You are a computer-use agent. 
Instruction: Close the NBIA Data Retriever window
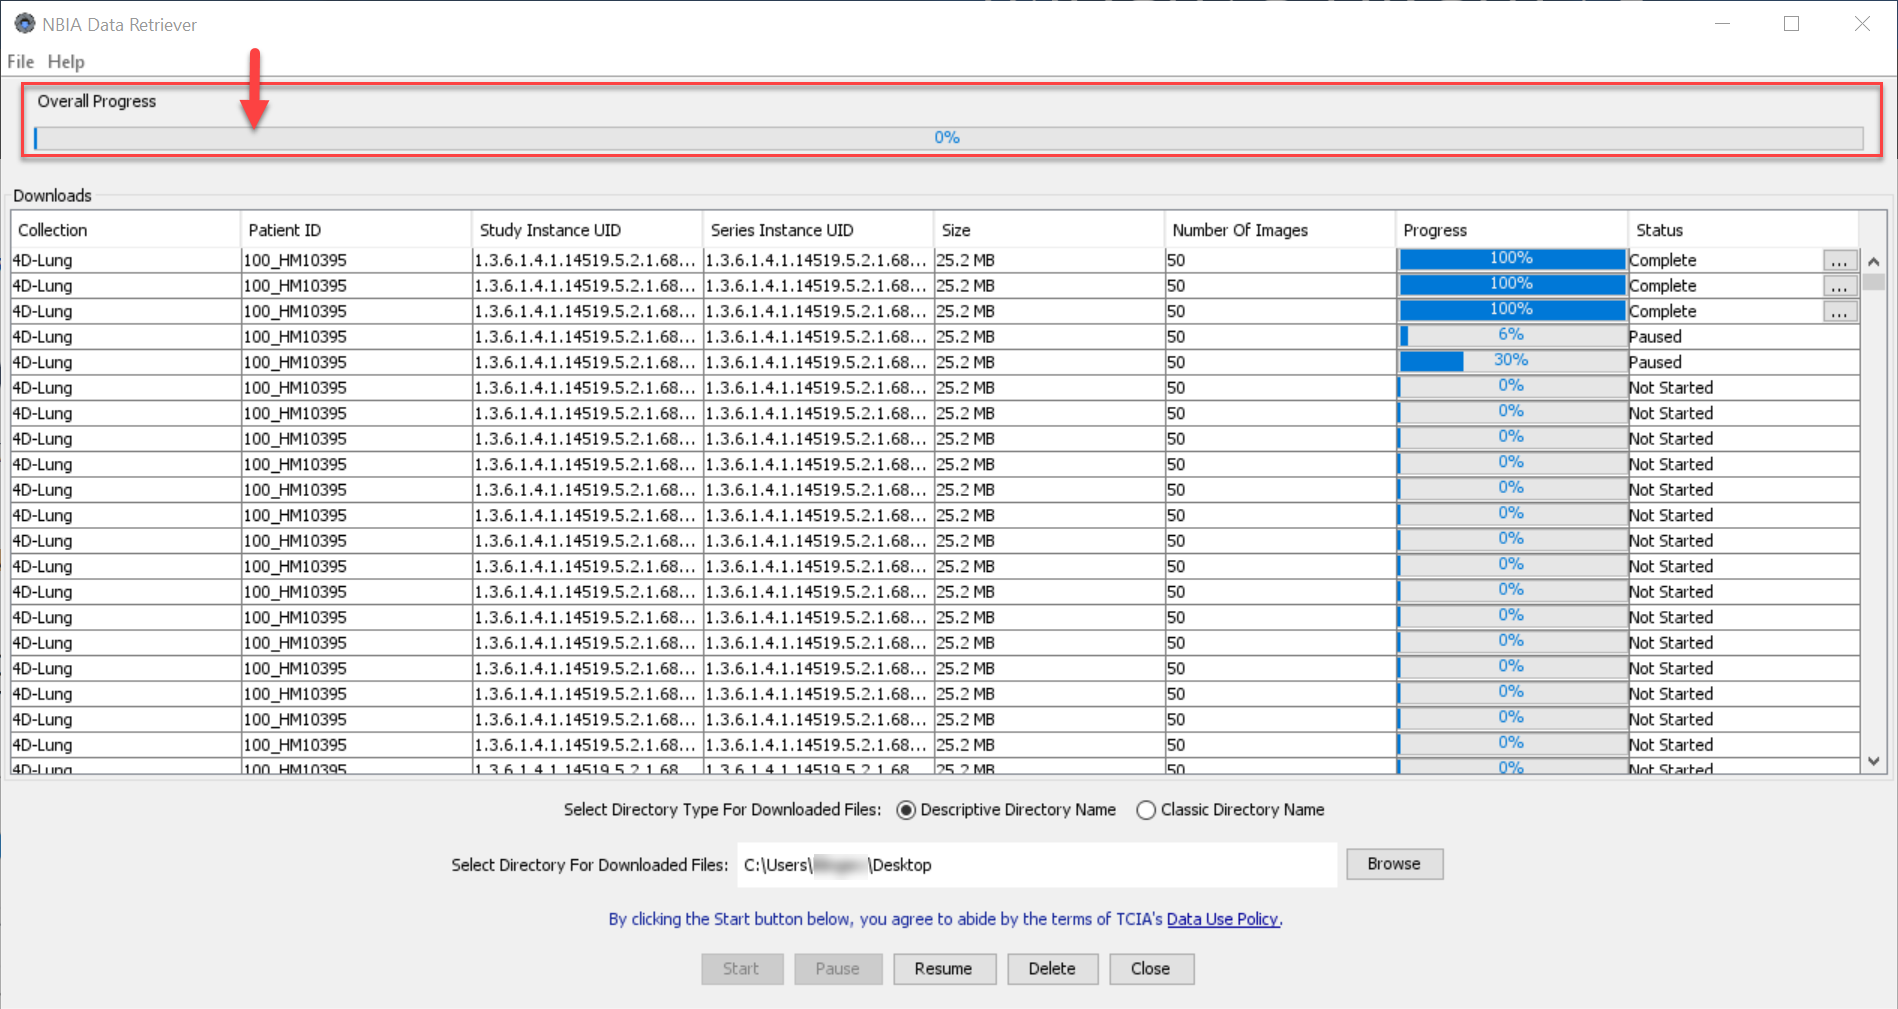[x=1862, y=24]
